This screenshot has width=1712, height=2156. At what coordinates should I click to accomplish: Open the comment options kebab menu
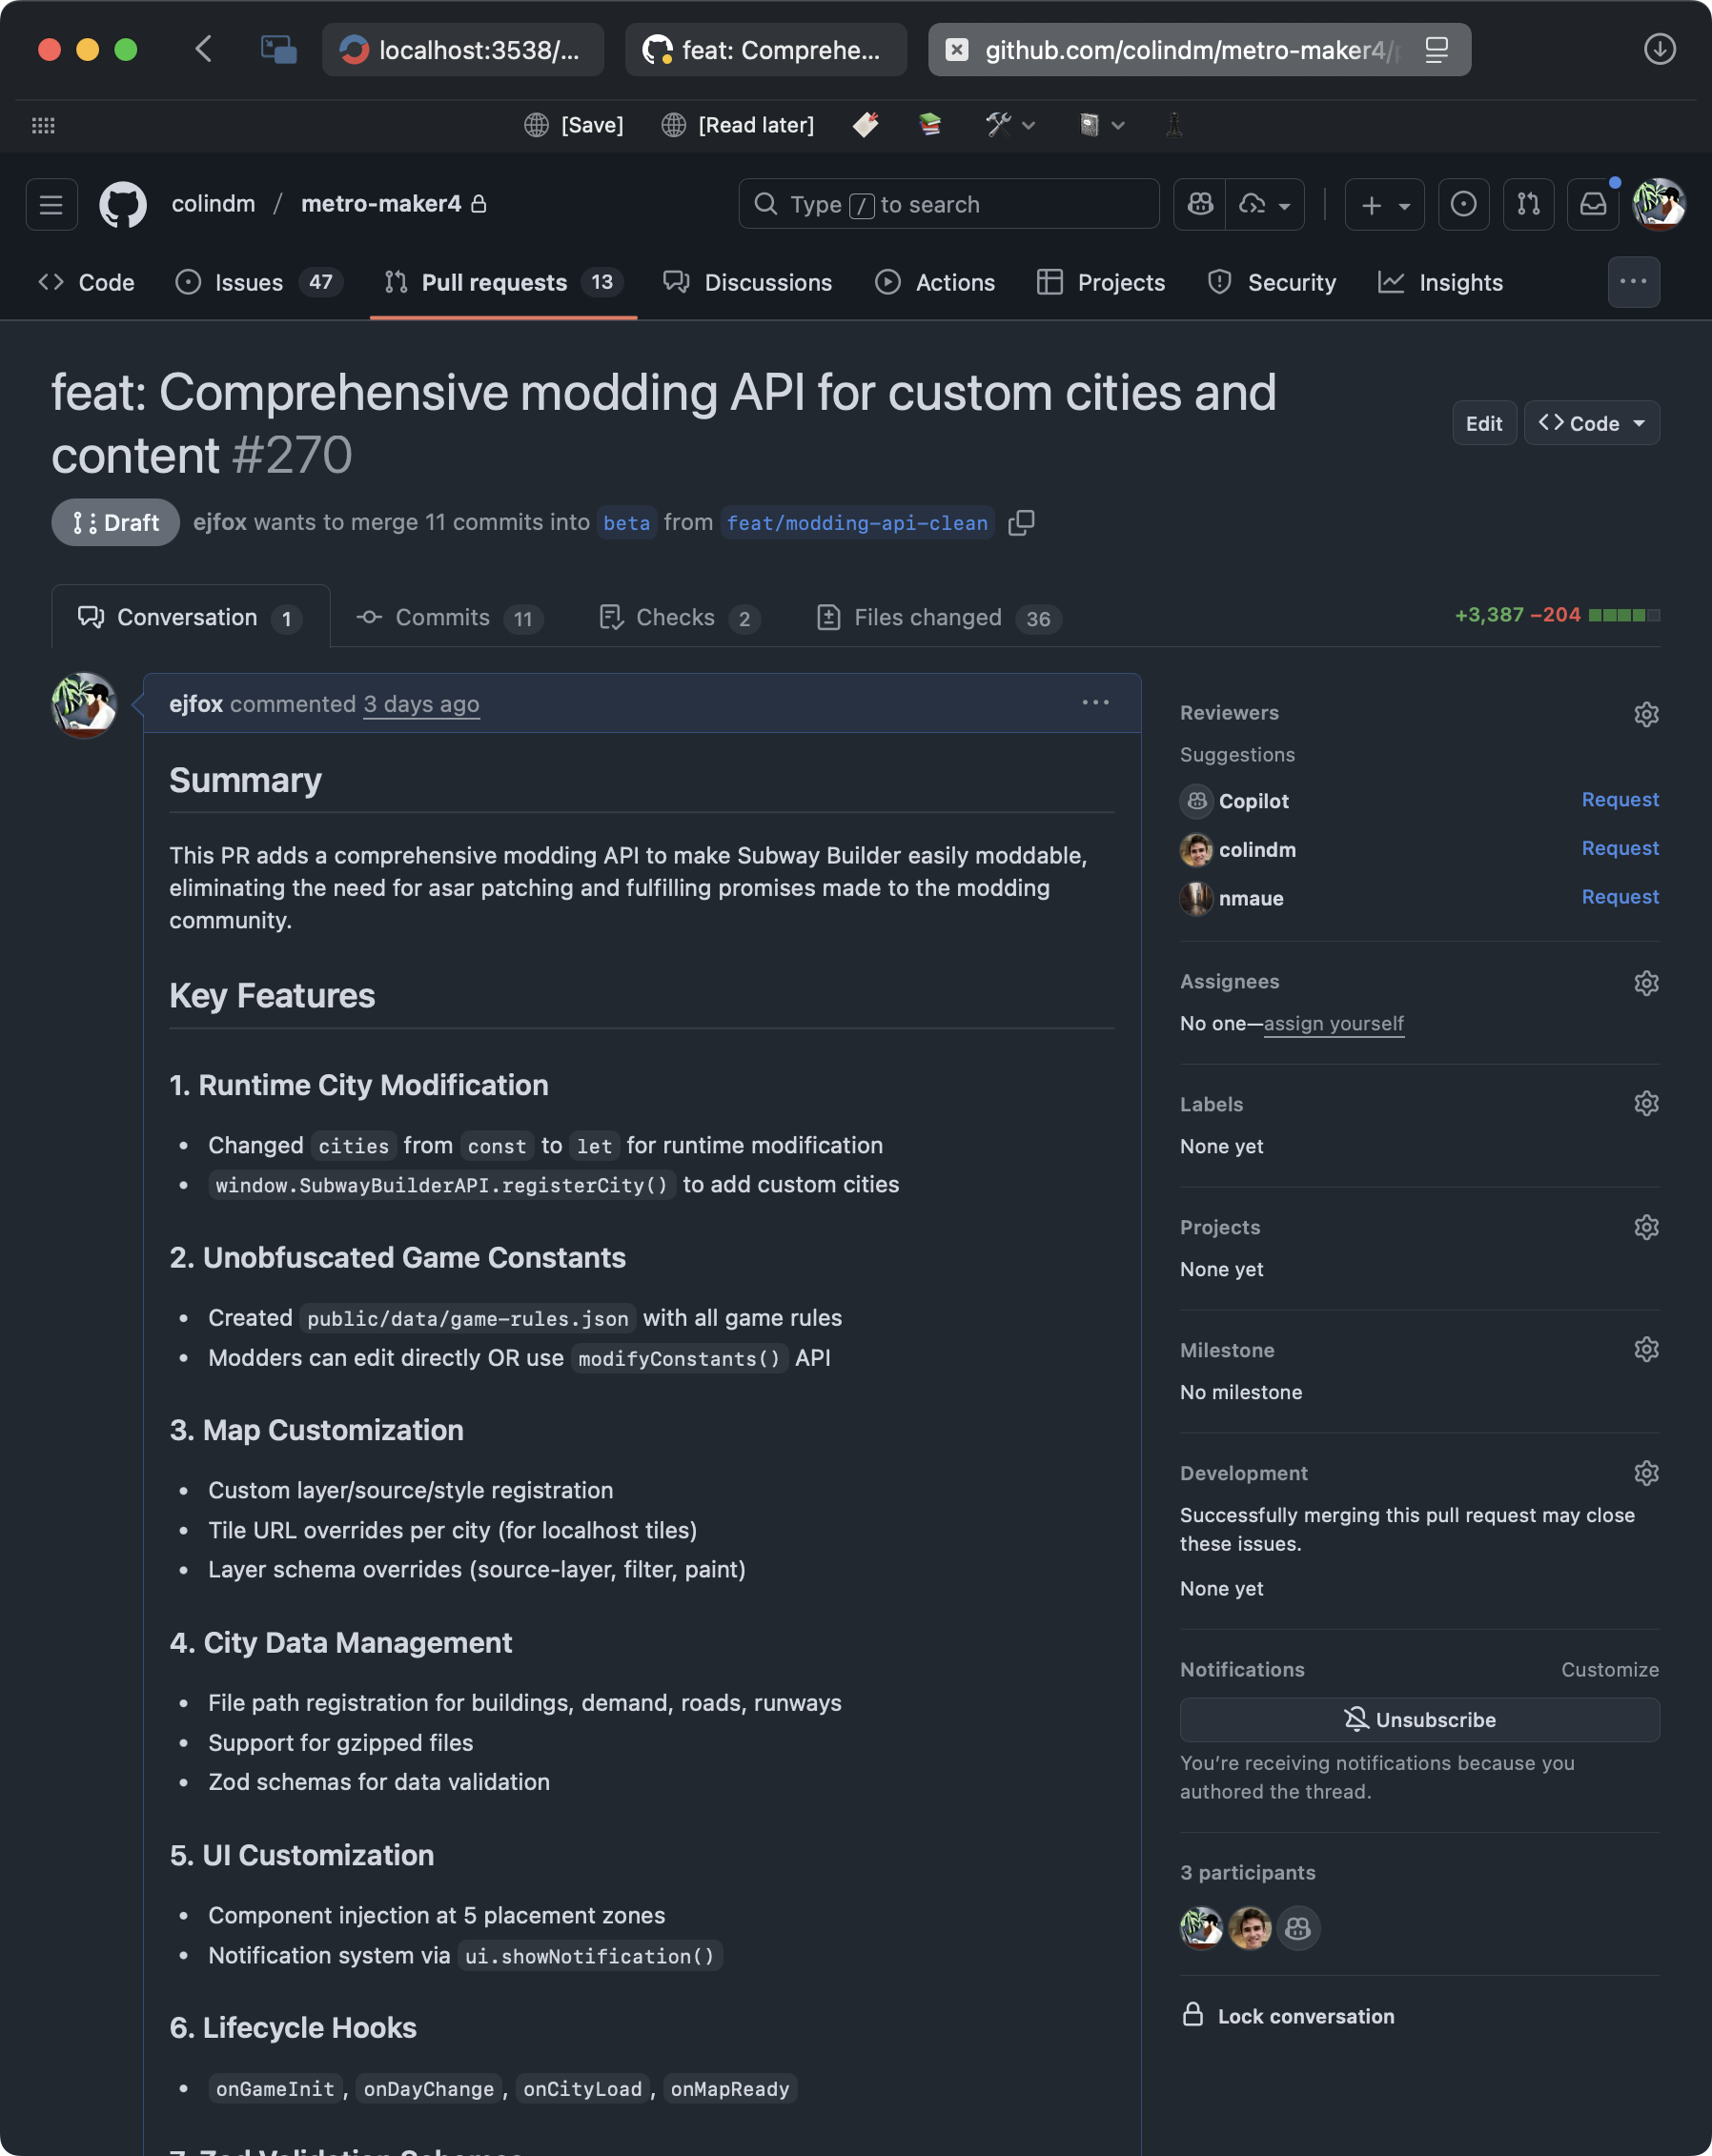point(1095,703)
